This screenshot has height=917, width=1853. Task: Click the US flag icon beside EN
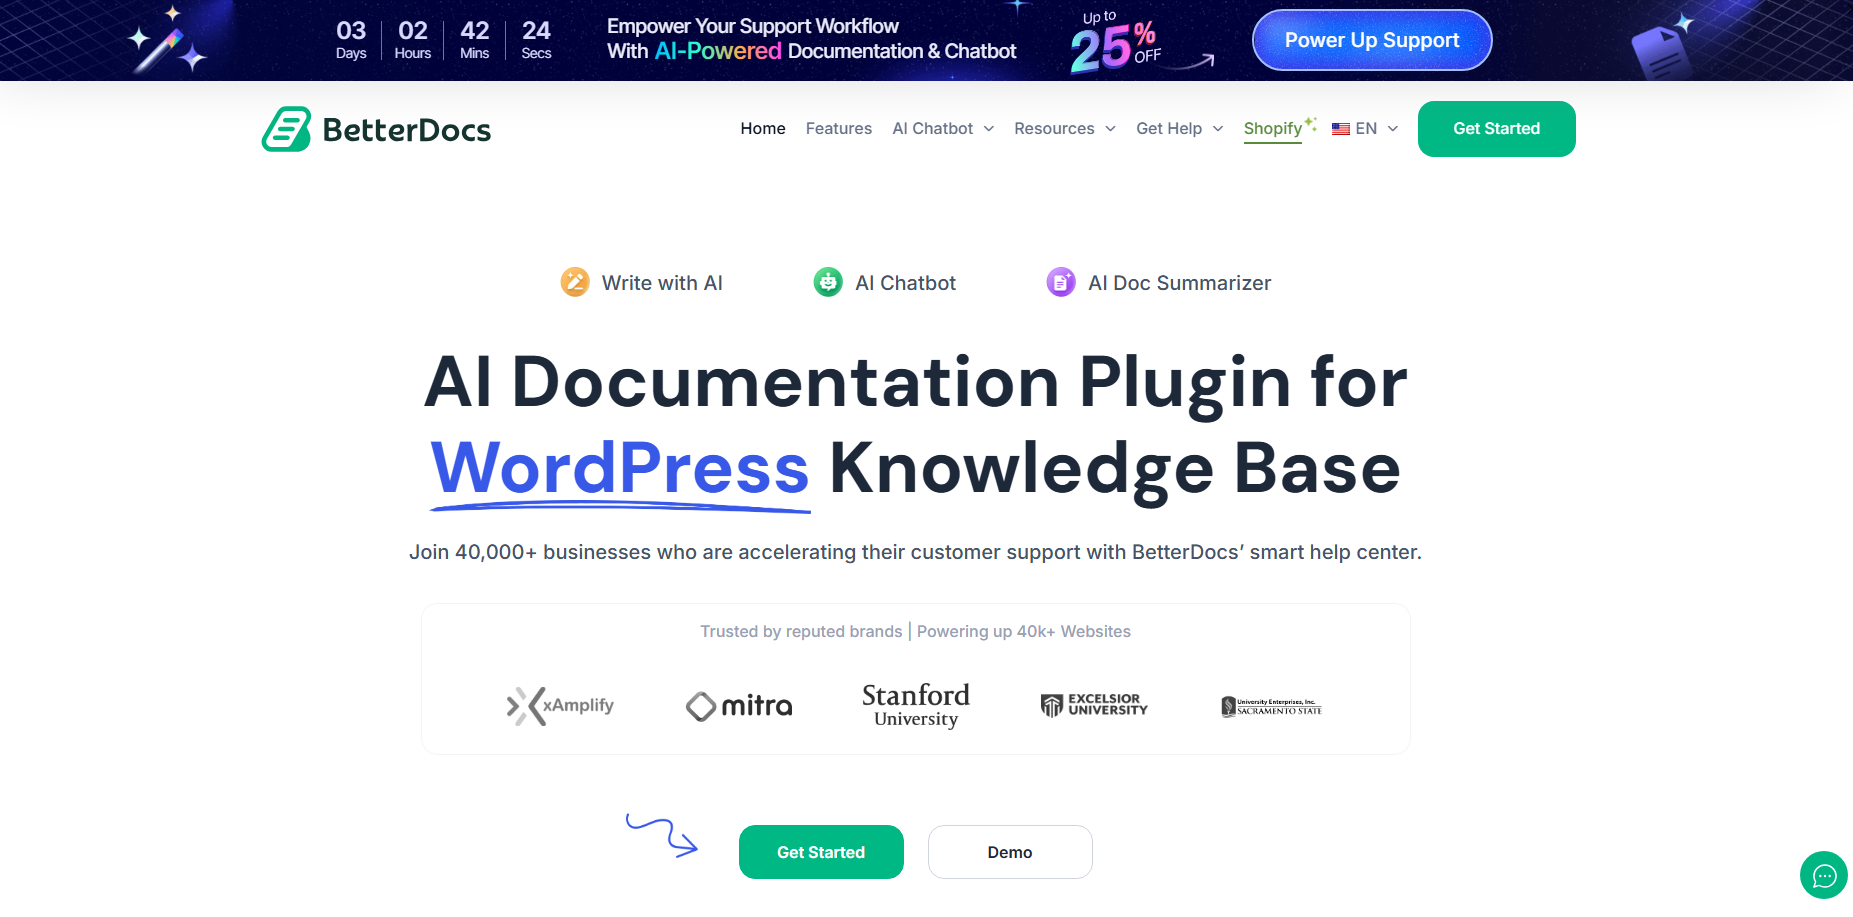[1340, 128]
